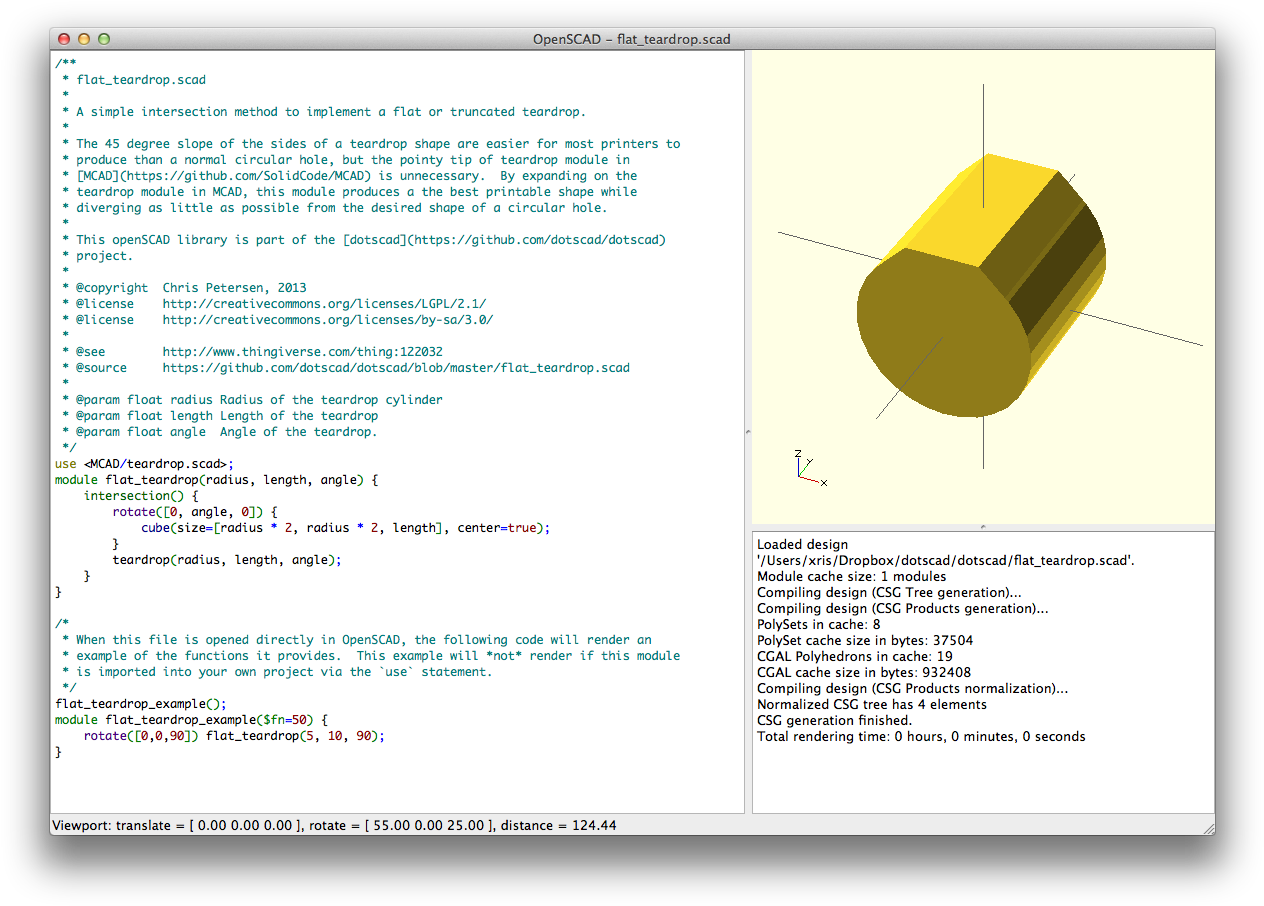Click the LGPL 2.1 license URL
This screenshot has height=906, width=1264.
[324, 304]
